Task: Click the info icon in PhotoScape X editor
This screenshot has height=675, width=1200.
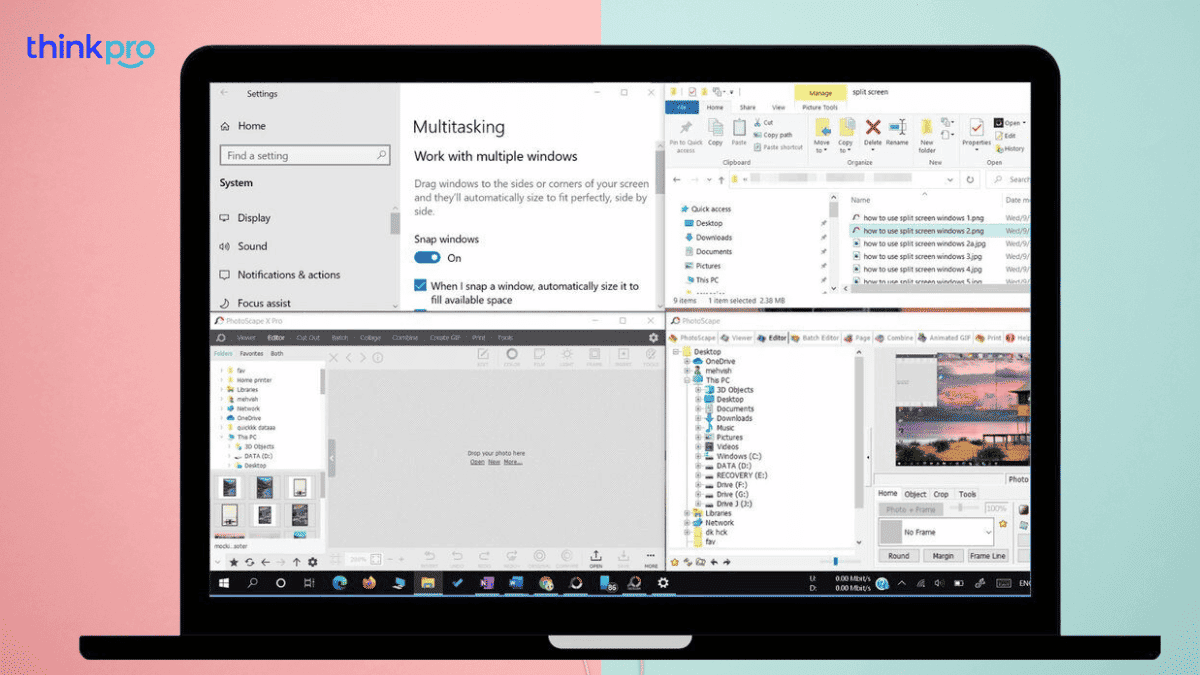Action: coord(377,358)
